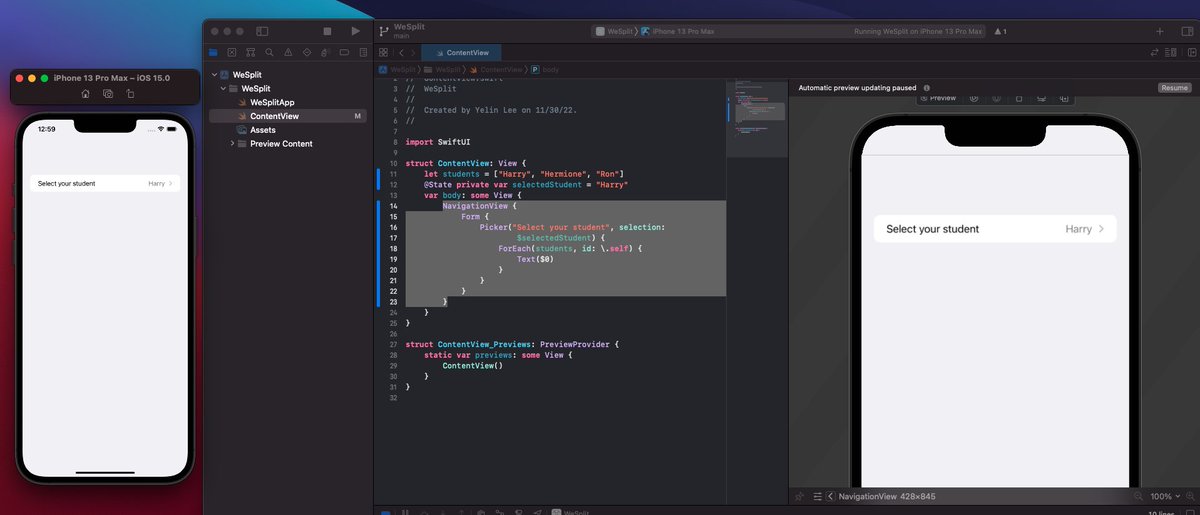This screenshot has width=1200, height=515.
Task: Click the Resume preview button
Action: tap(1174, 88)
